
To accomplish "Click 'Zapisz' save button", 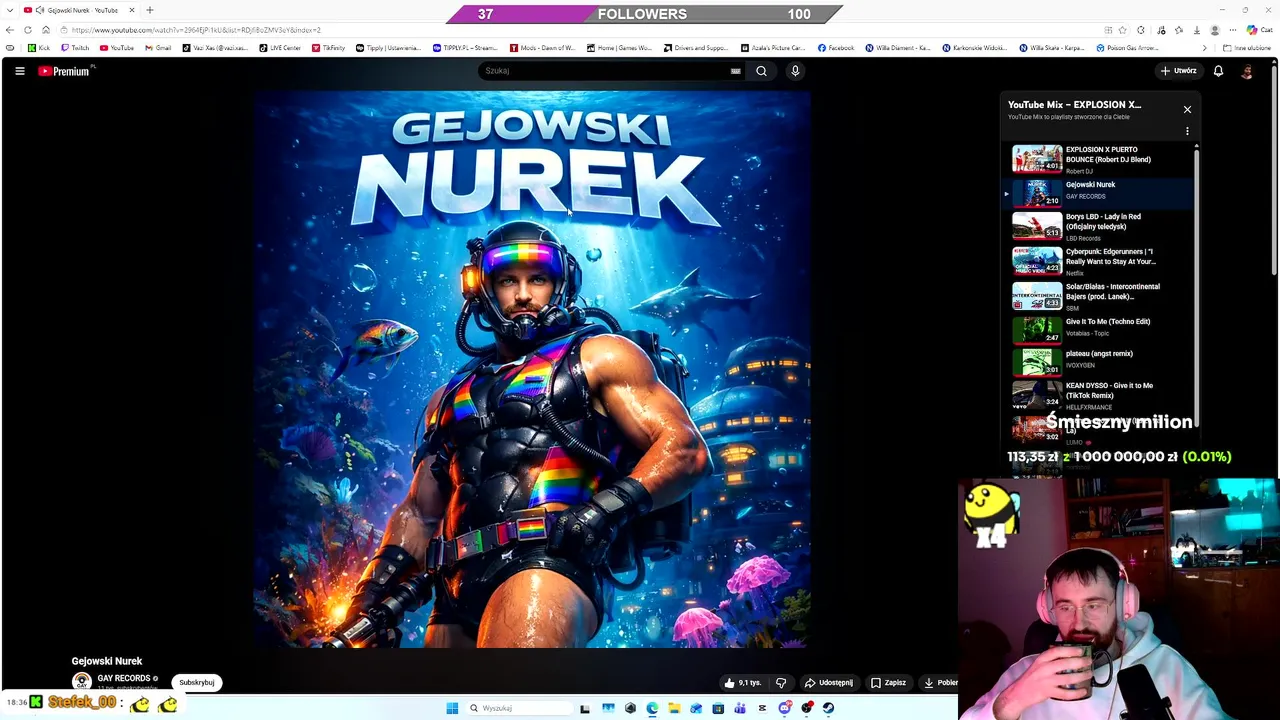I will tap(888, 682).
